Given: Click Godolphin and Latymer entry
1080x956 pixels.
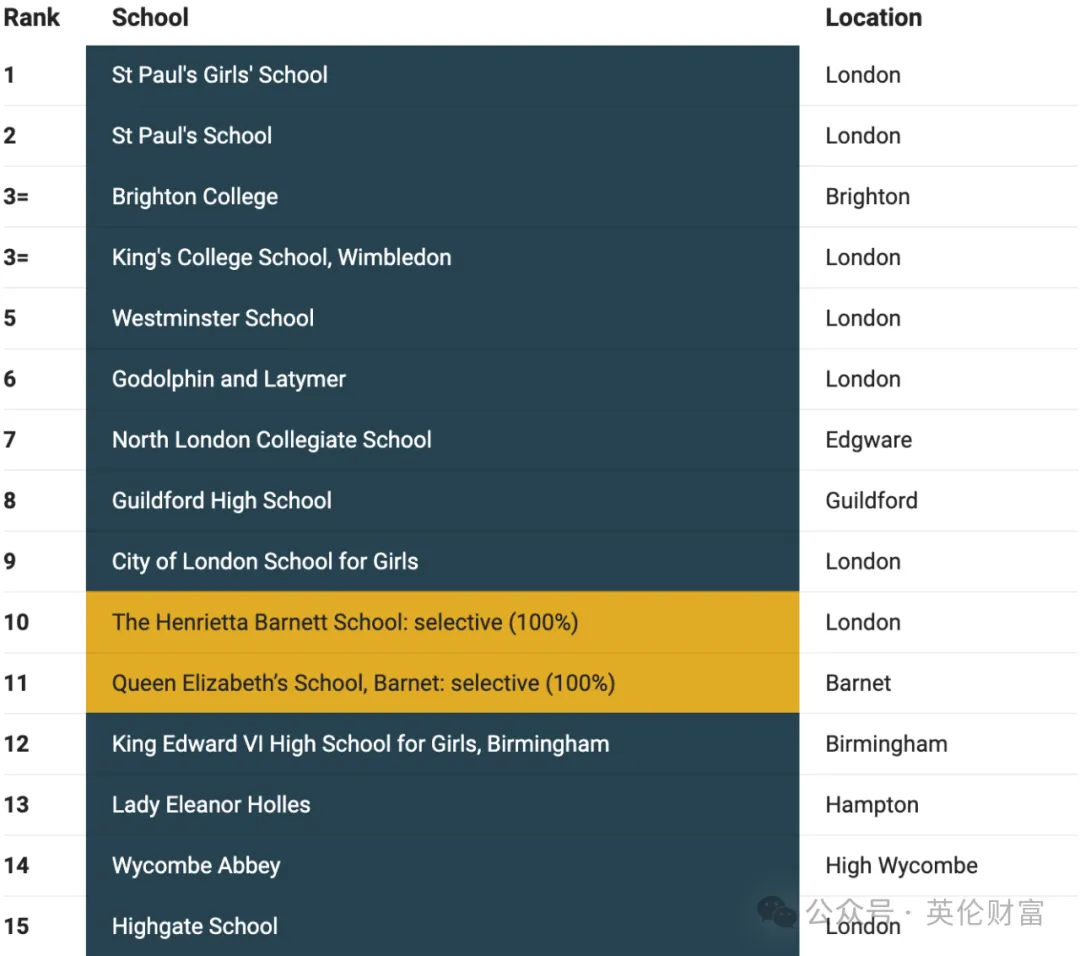Looking at the screenshot, I should [x=229, y=380].
